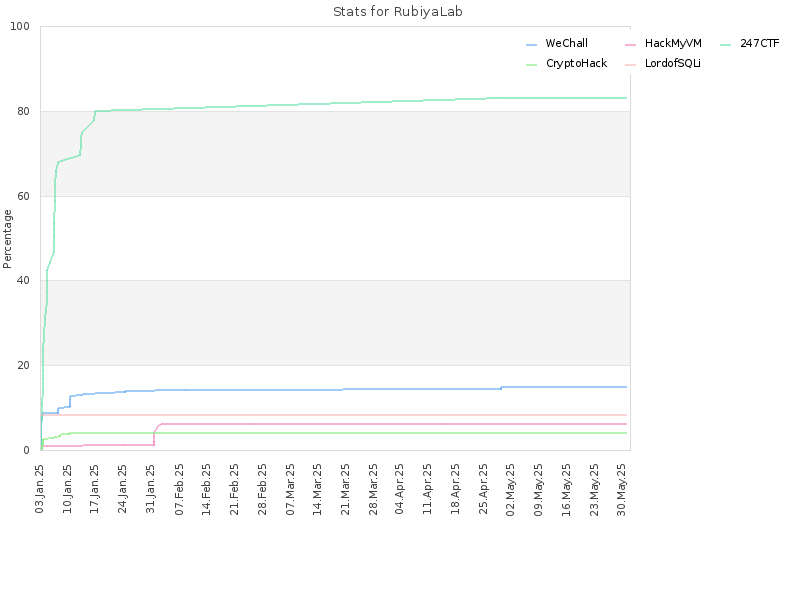Click the WeChall blue legend swatch

[531, 45]
